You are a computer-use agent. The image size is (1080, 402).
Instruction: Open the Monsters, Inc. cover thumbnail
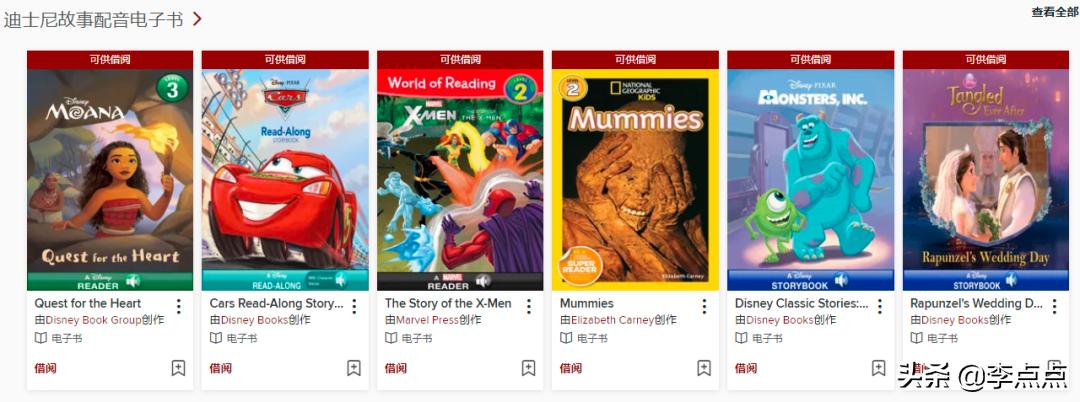click(x=811, y=180)
